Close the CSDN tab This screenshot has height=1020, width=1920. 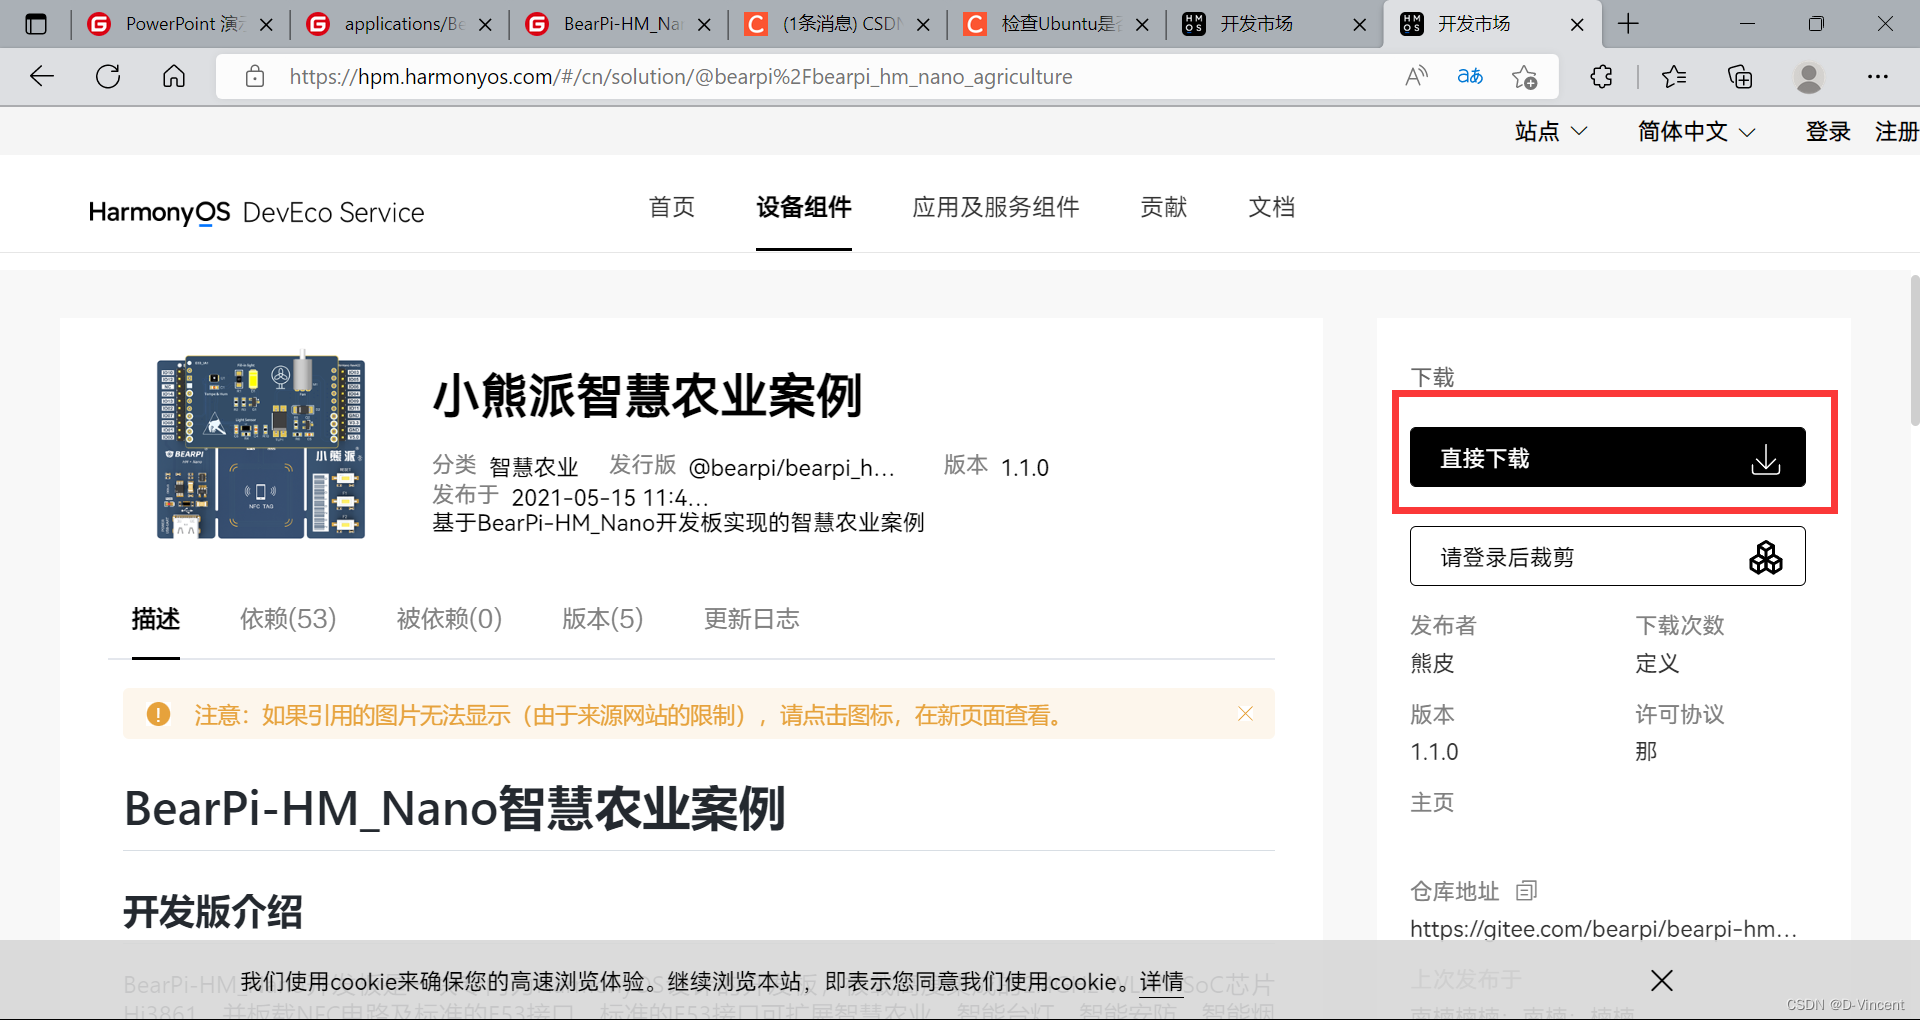pos(923,25)
